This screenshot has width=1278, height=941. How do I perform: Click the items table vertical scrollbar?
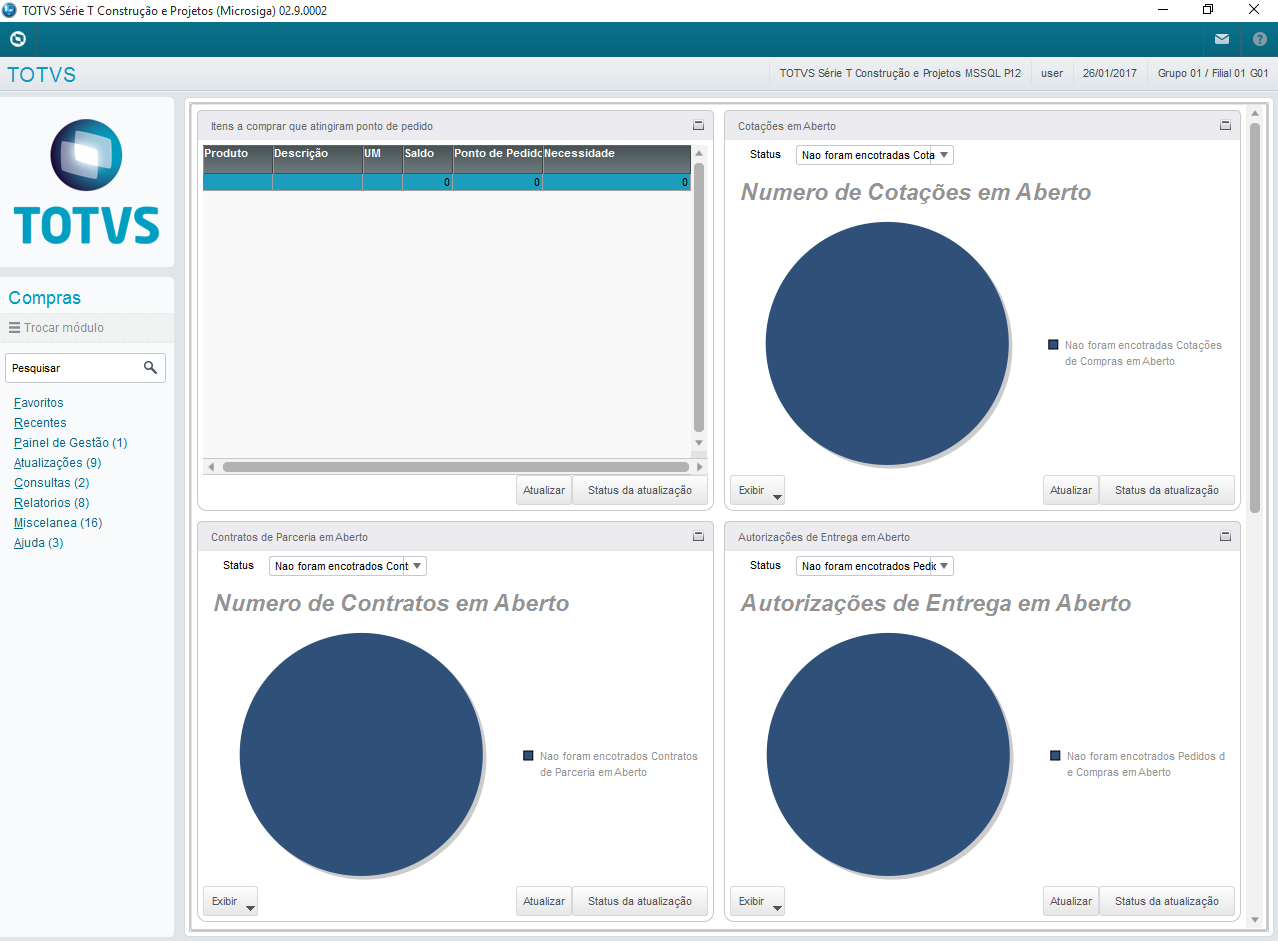699,297
